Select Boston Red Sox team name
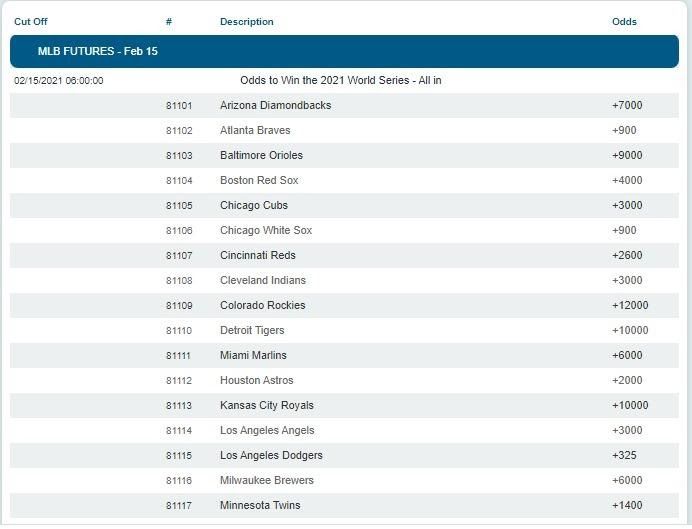Viewport: 692px width, 529px height. [259, 180]
